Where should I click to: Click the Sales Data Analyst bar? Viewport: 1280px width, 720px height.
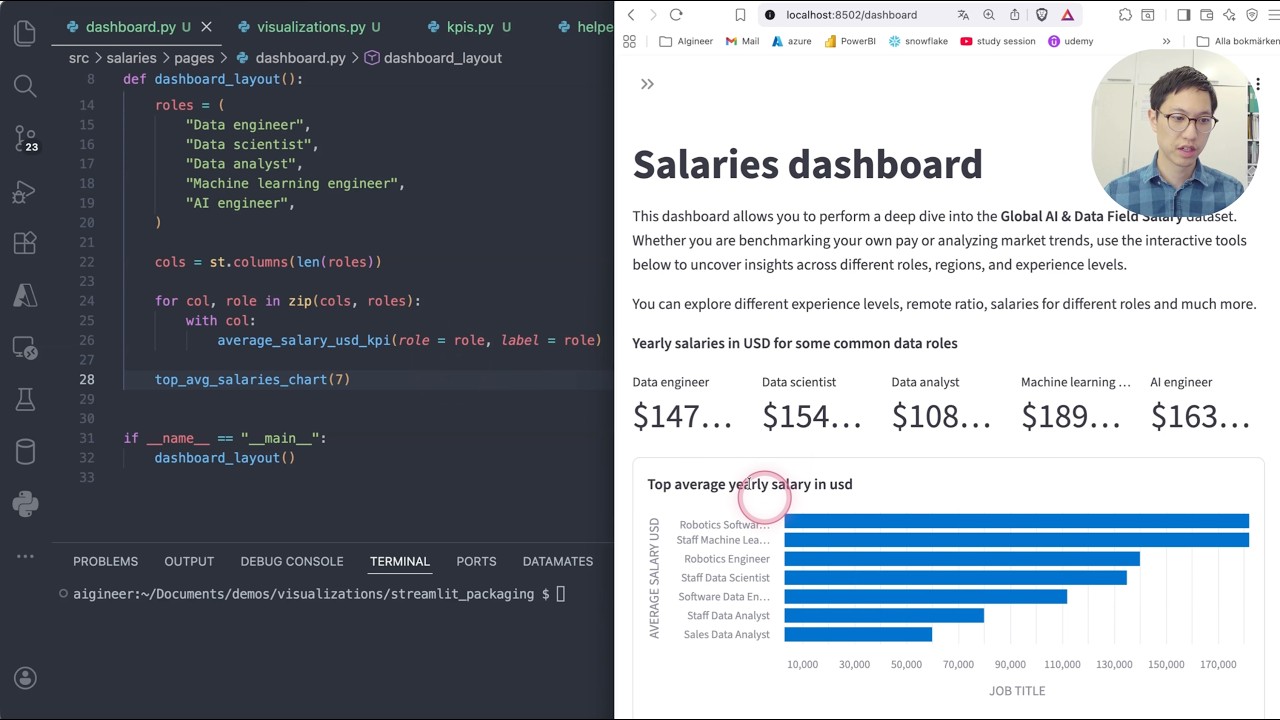pyautogui.click(x=858, y=634)
